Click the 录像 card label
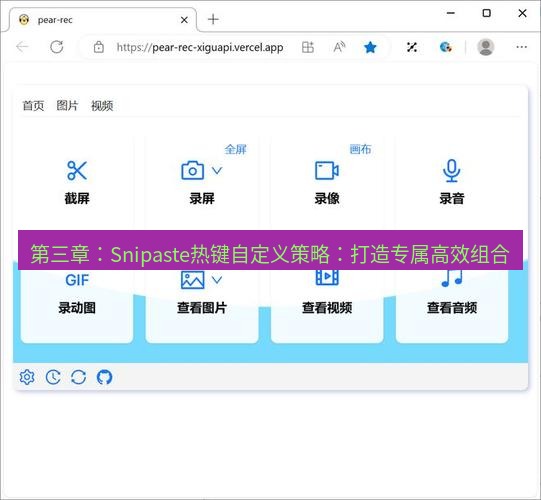 click(327, 198)
